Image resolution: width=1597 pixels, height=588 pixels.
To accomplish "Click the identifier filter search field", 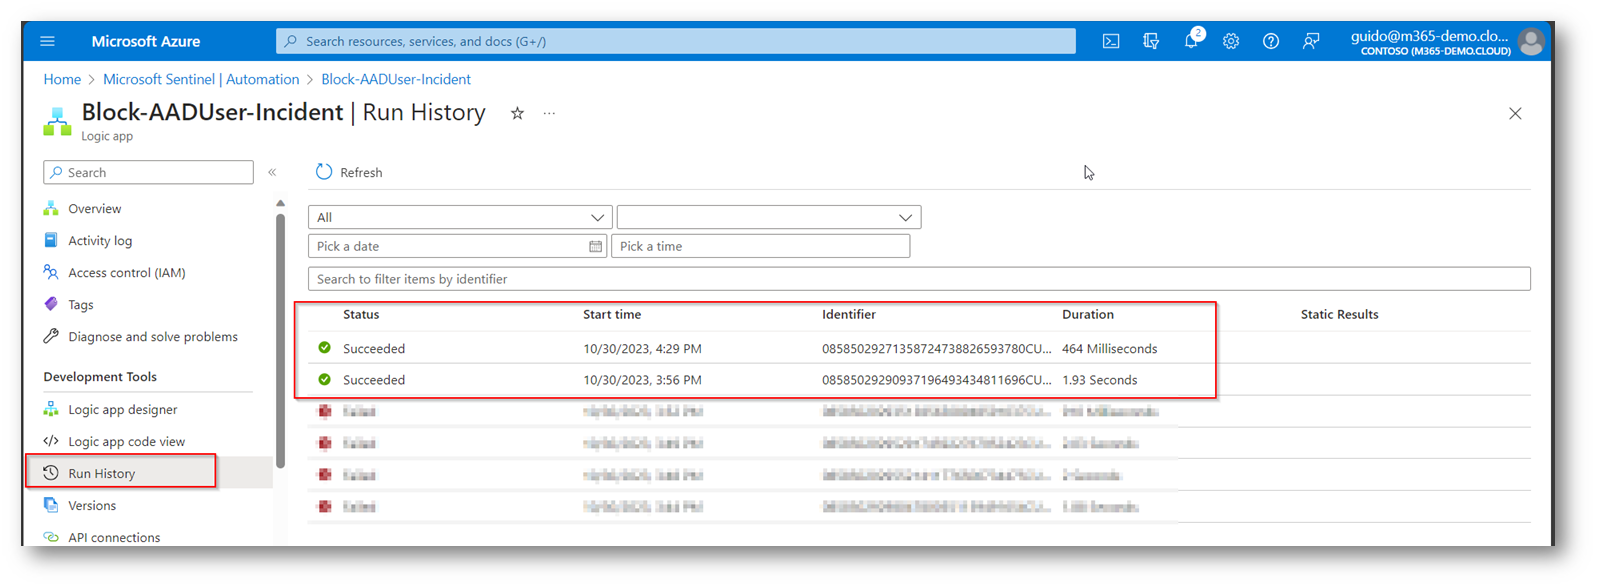I will pos(919,279).
